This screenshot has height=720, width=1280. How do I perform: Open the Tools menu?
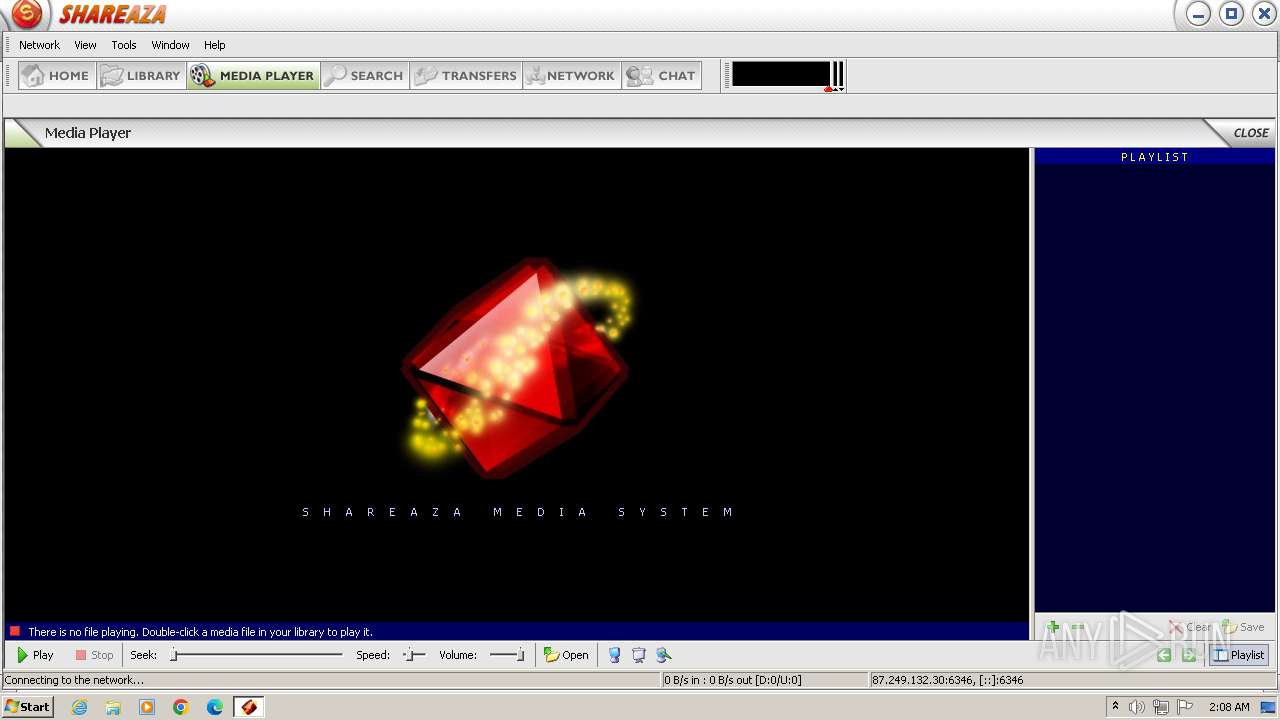[x=124, y=45]
